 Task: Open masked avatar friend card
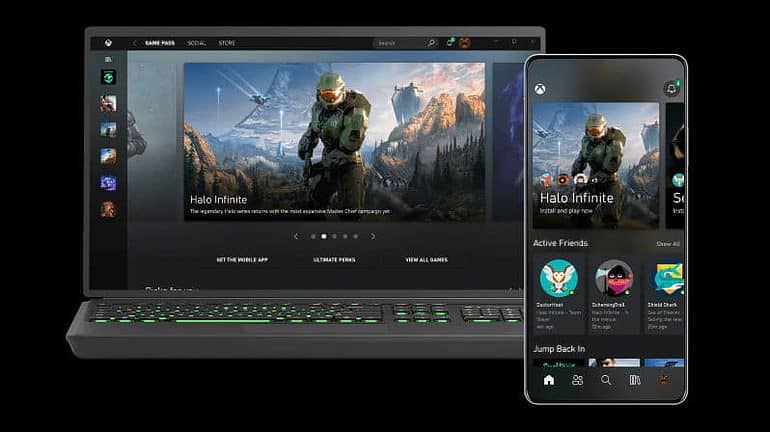614,294
